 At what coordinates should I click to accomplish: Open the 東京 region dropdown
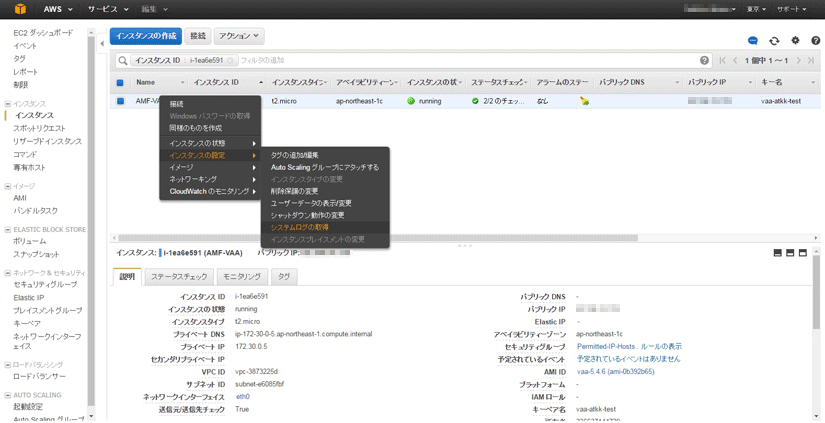point(756,9)
